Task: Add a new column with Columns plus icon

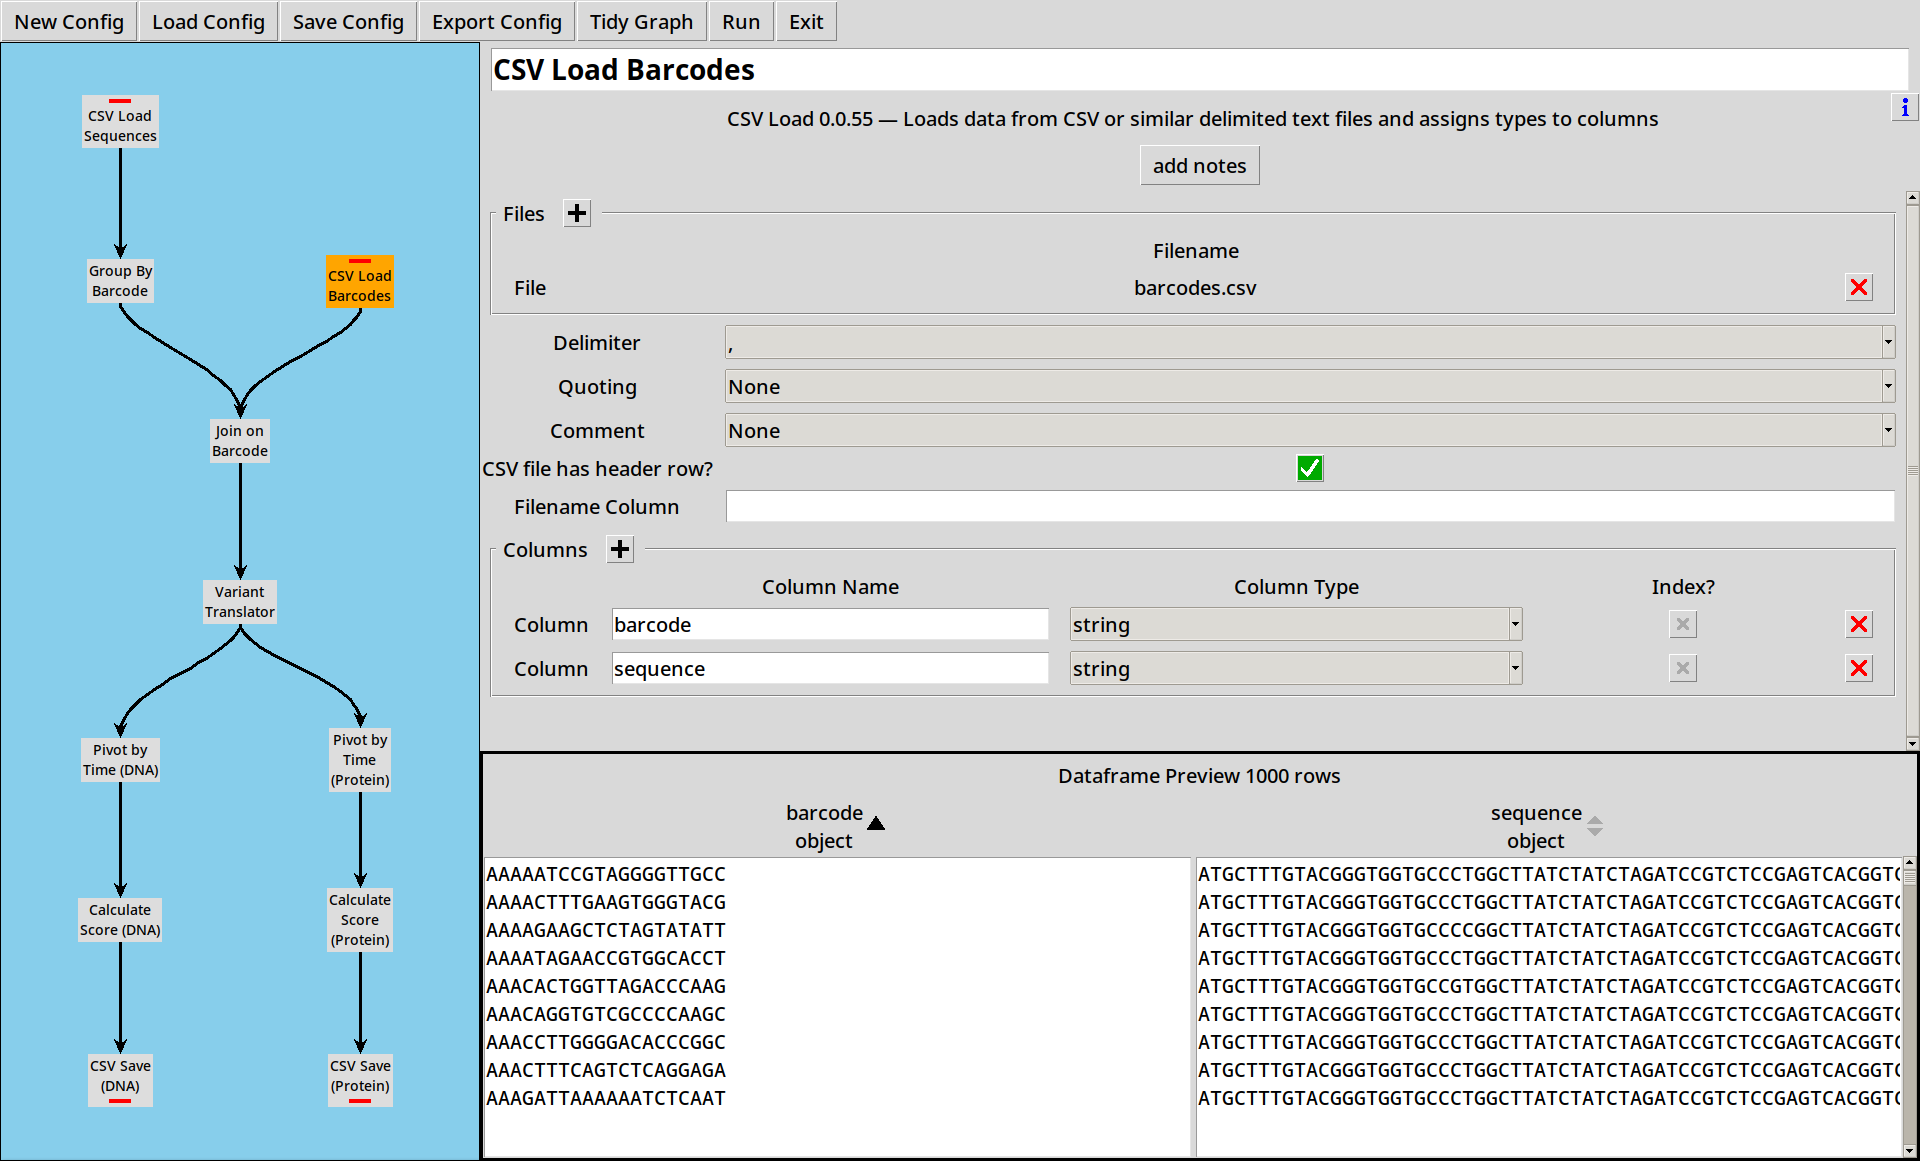Action: pyautogui.click(x=620, y=549)
